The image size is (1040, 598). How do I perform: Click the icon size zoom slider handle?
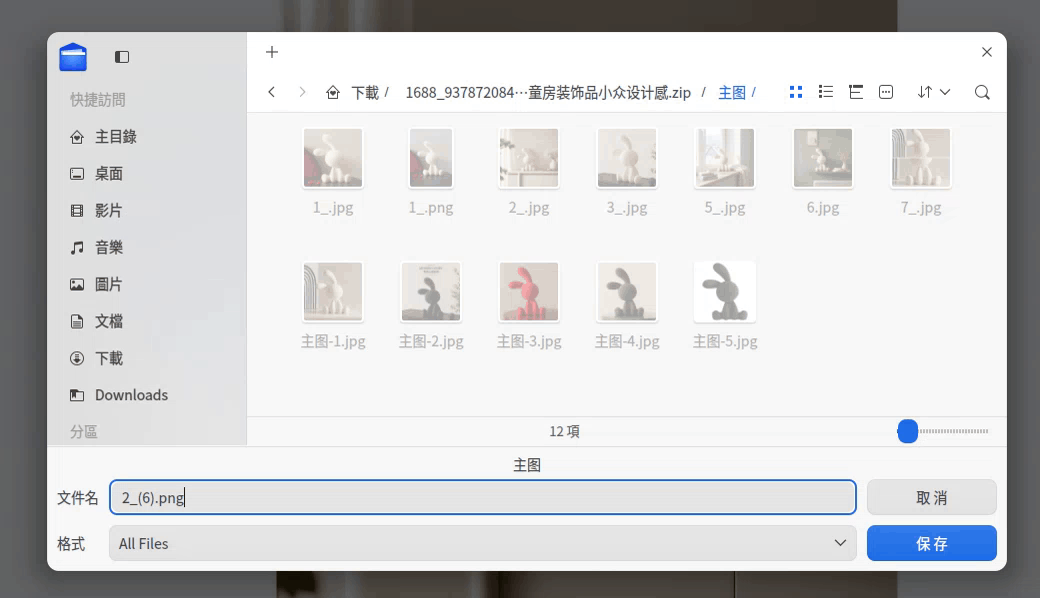(907, 431)
